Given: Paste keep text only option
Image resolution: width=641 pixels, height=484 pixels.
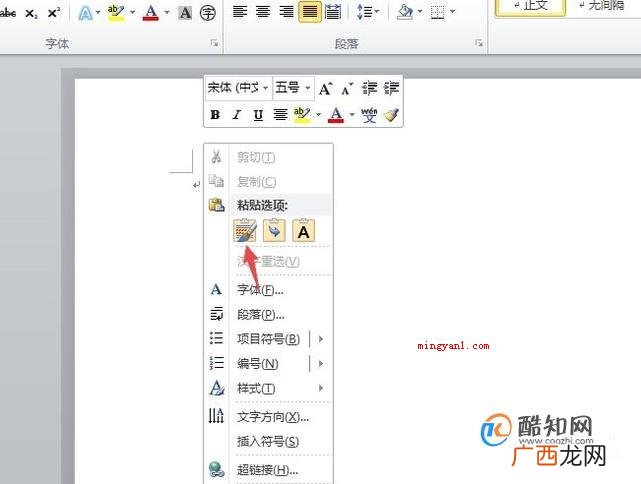Looking at the screenshot, I should [304, 231].
